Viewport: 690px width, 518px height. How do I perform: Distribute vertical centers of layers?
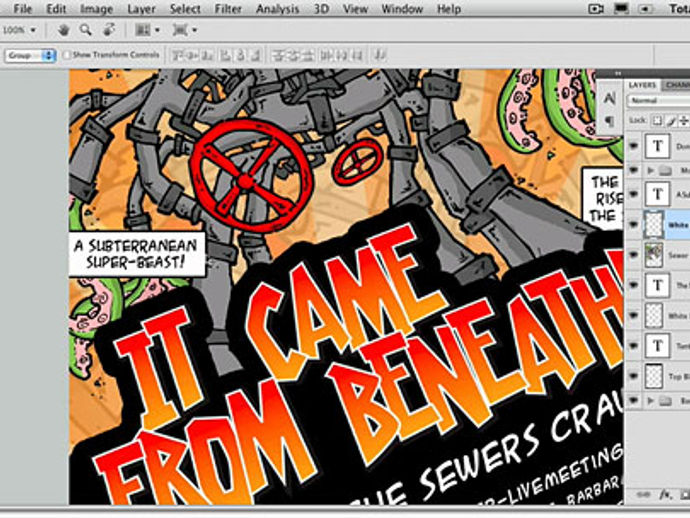(x=293, y=55)
